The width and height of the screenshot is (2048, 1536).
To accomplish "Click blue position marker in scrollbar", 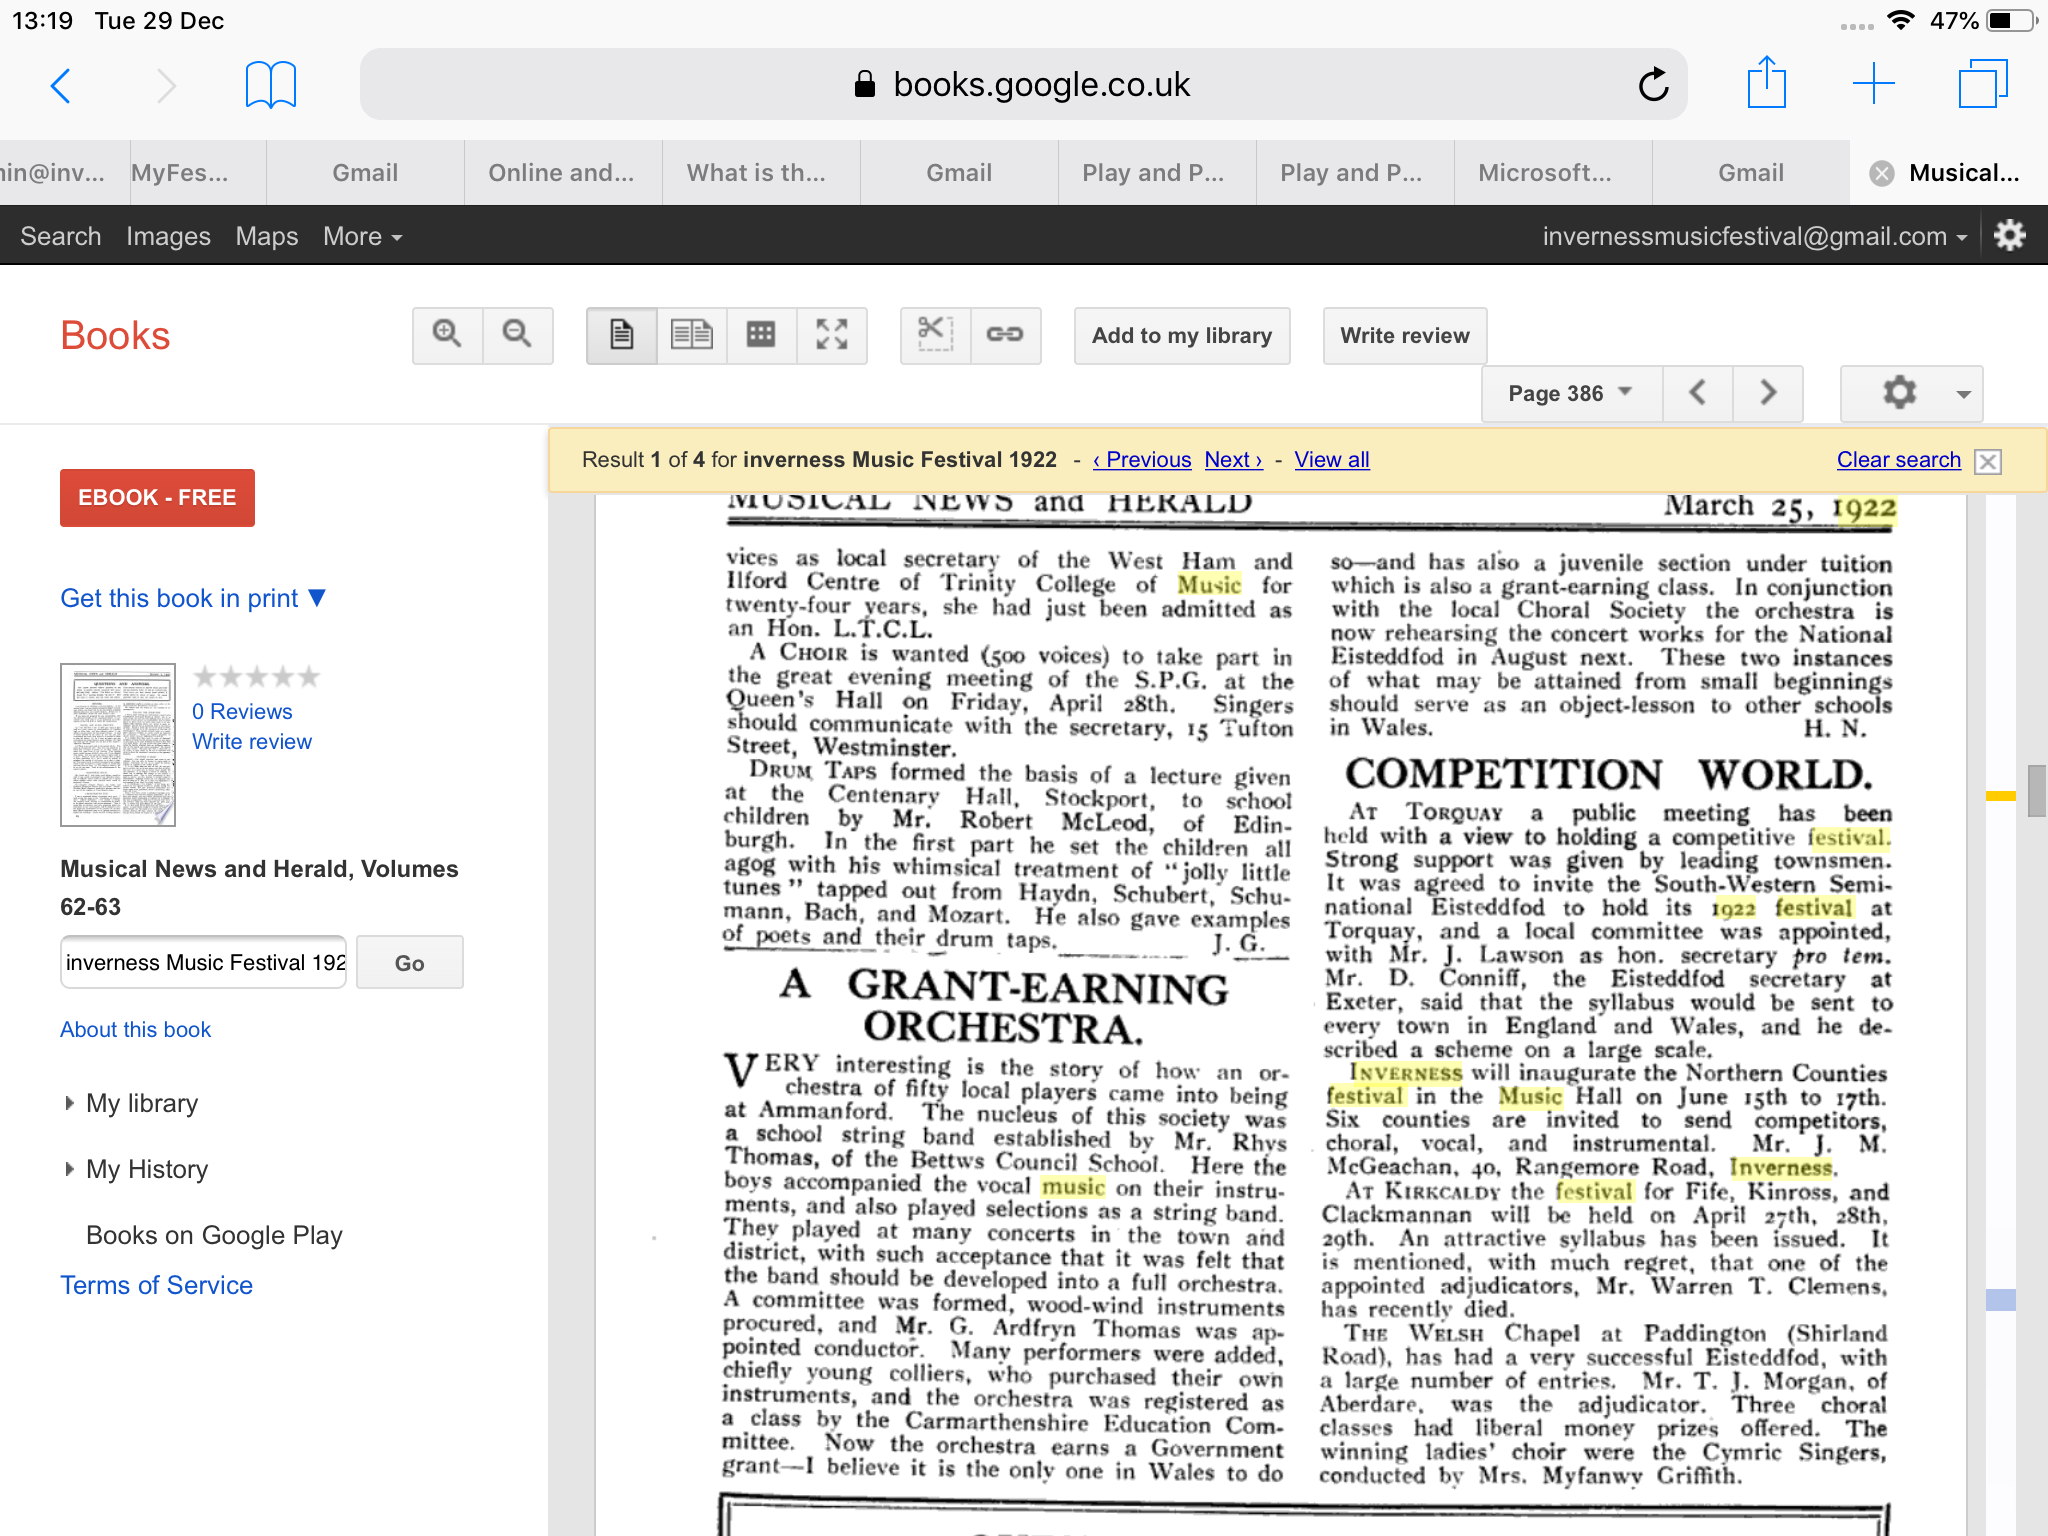I will (x=2000, y=1300).
